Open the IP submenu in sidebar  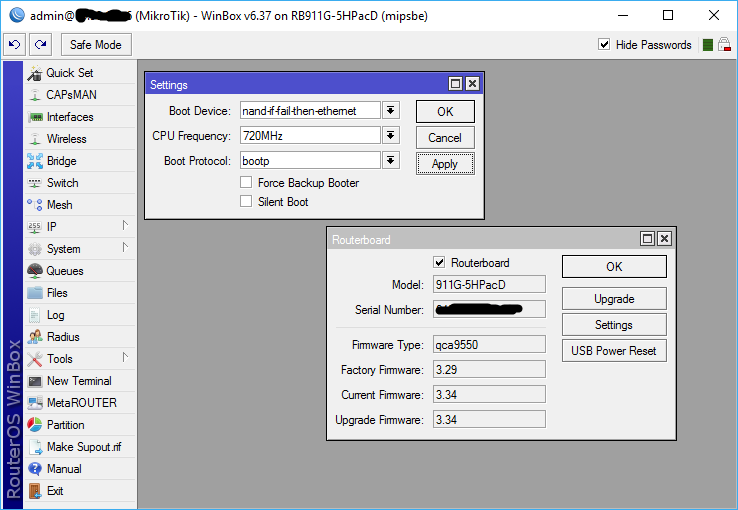[52, 227]
